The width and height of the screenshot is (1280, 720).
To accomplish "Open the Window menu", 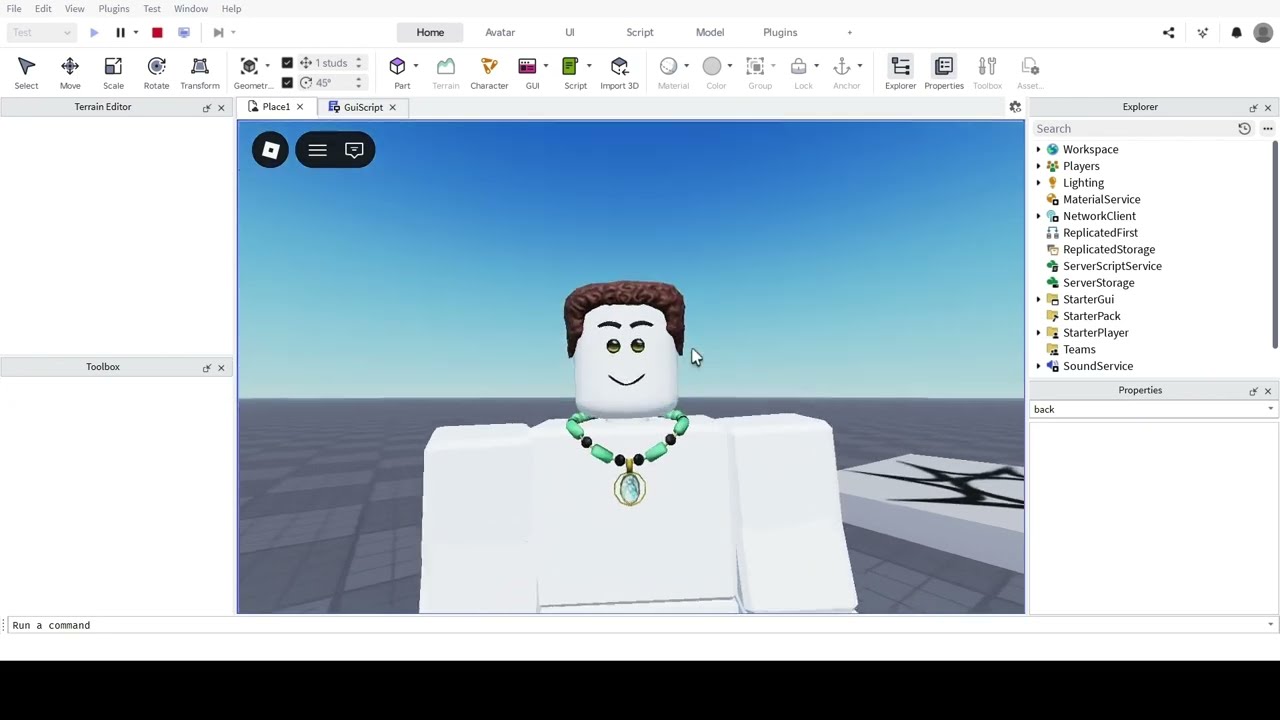I will (x=191, y=8).
